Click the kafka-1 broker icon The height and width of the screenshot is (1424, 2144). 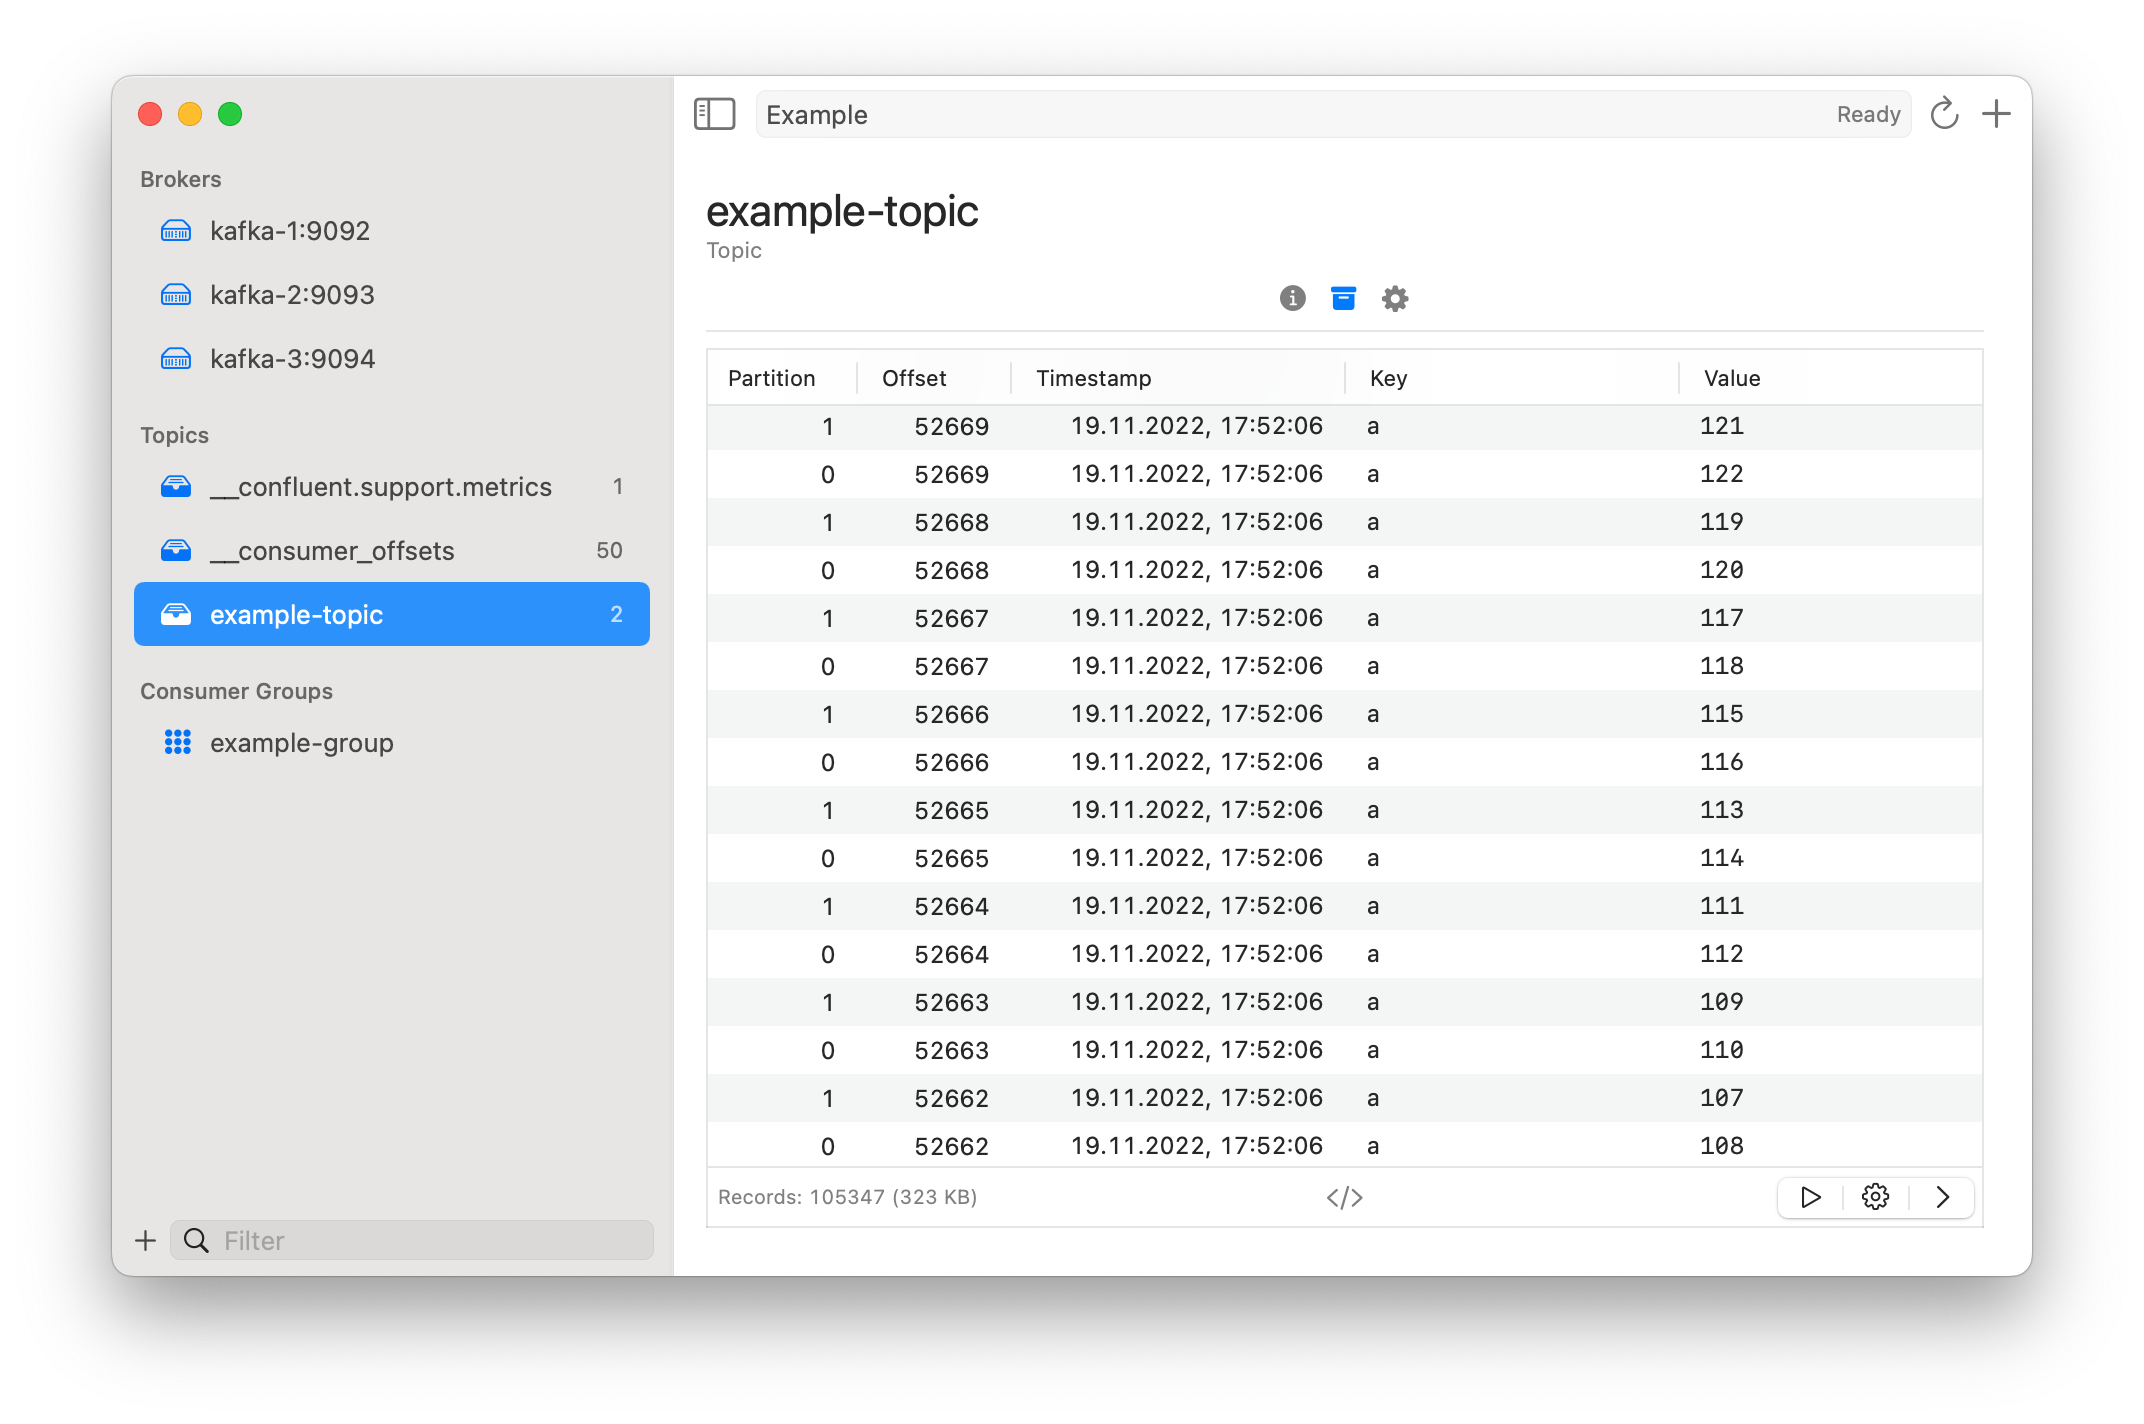[176, 231]
